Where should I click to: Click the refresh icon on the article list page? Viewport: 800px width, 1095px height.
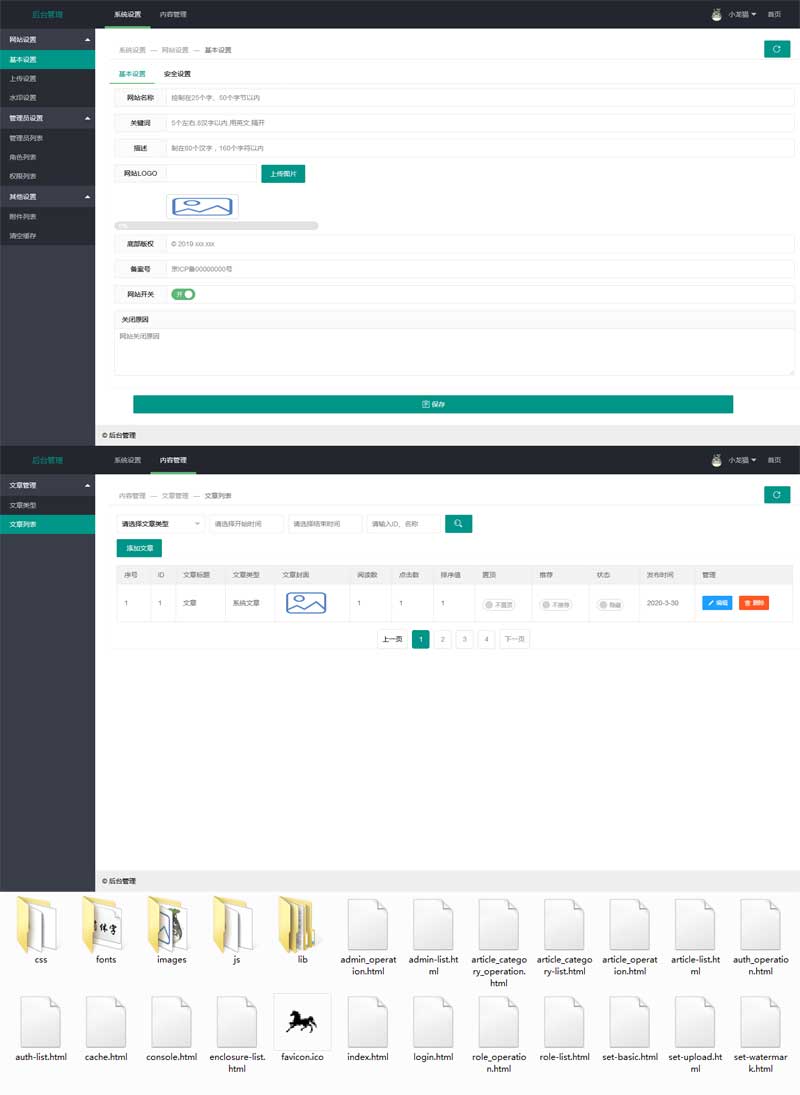[777, 494]
